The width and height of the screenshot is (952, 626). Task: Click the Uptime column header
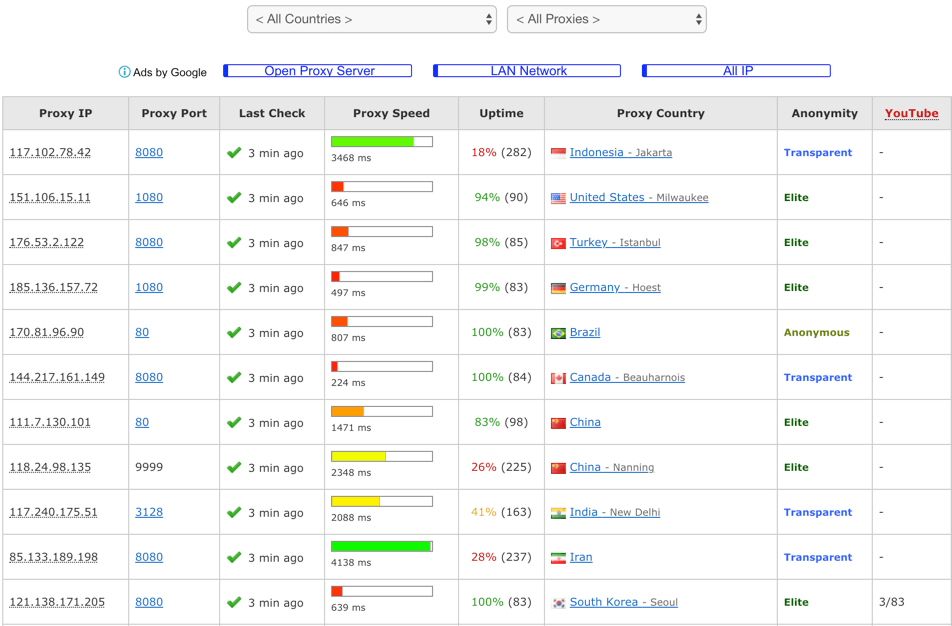[x=501, y=113]
